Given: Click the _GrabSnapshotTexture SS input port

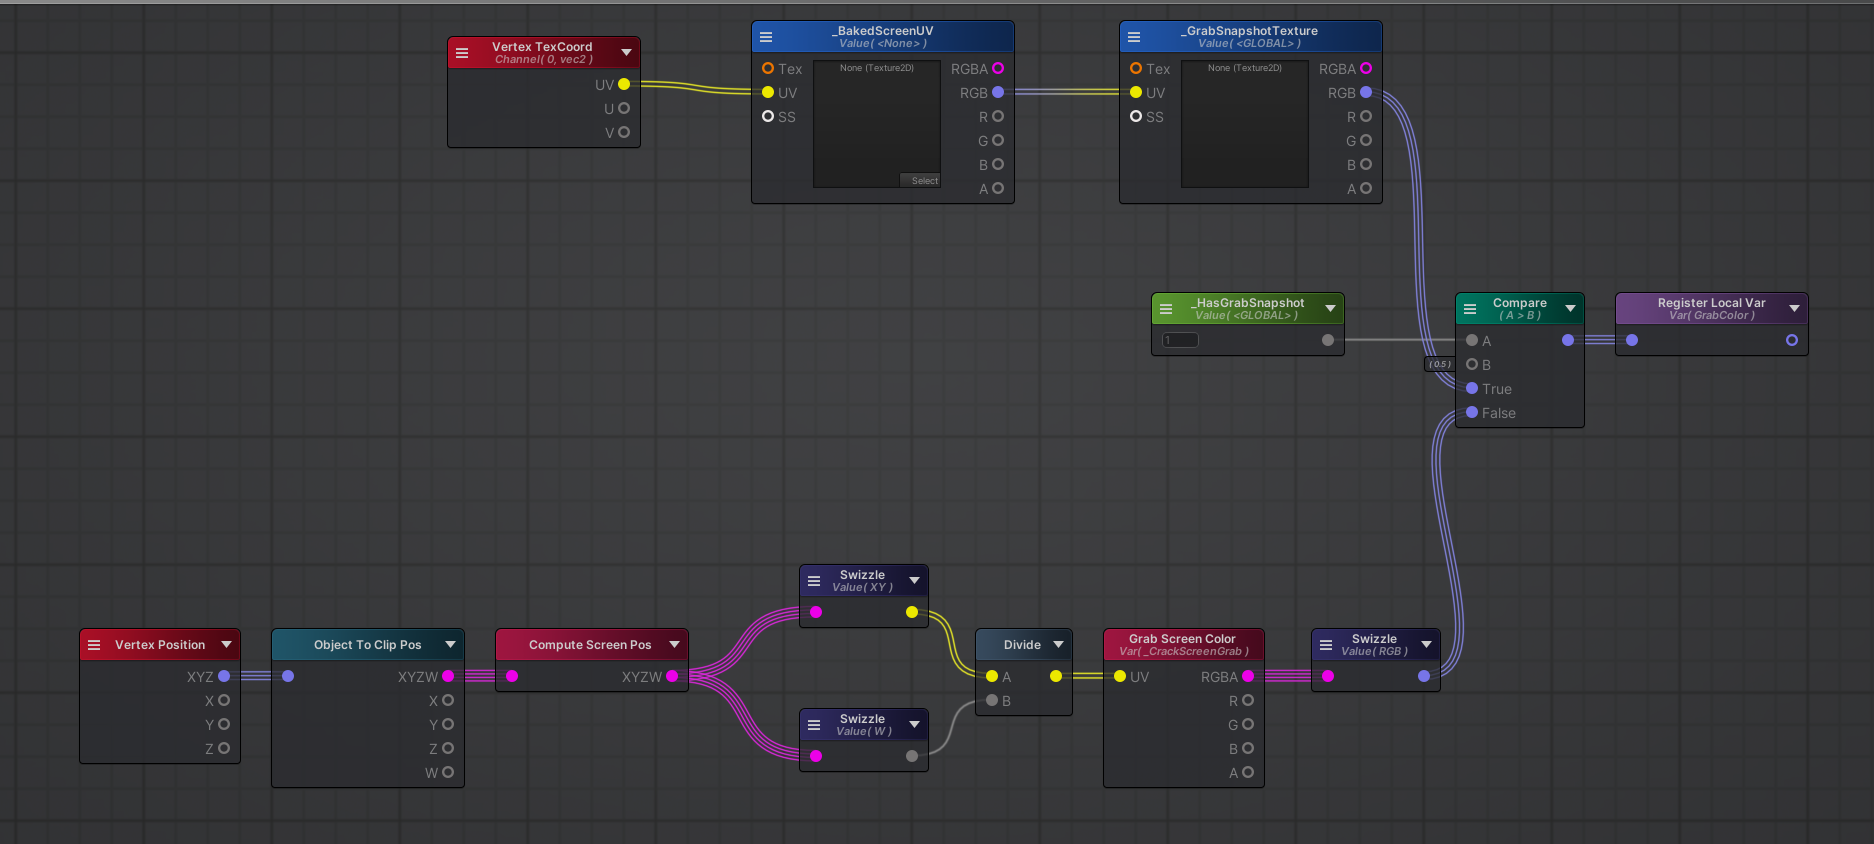Looking at the screenshot, I should 1136,116.
